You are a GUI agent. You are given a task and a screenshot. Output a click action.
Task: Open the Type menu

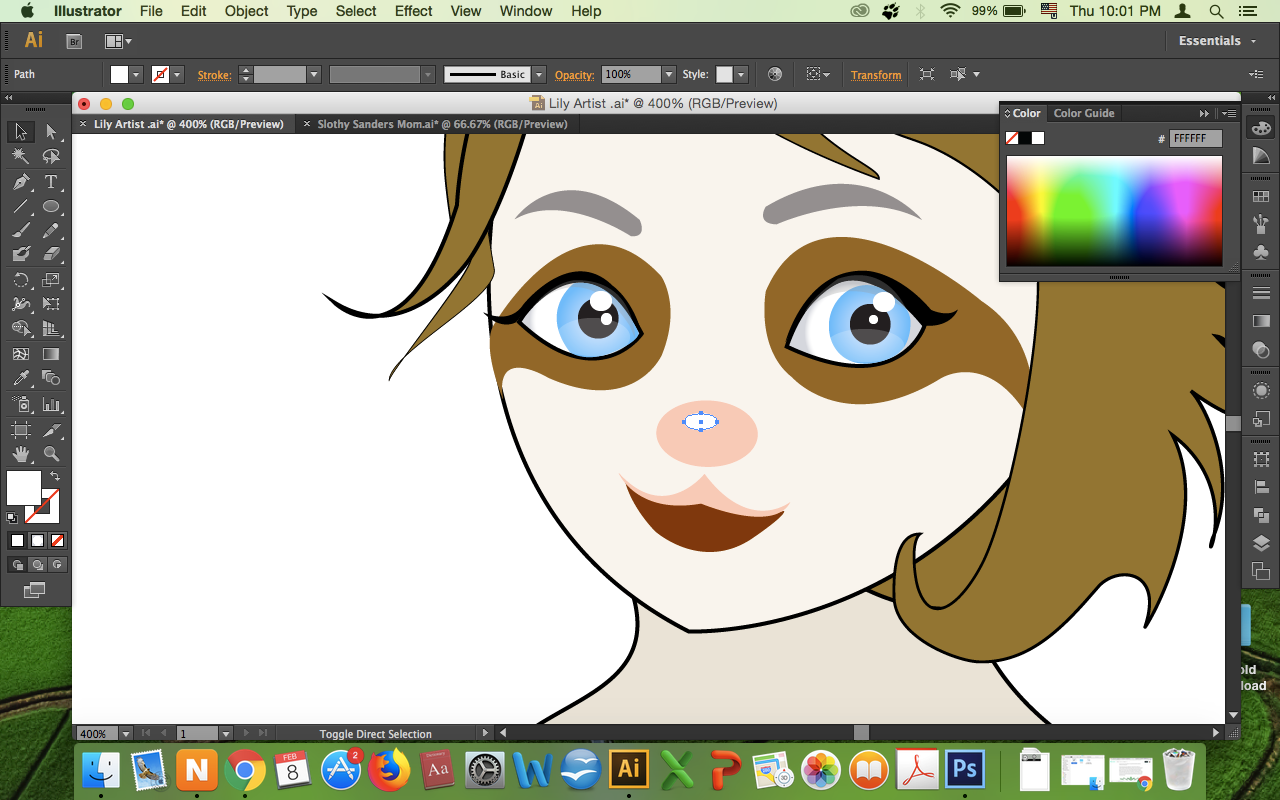pos(302,11)
